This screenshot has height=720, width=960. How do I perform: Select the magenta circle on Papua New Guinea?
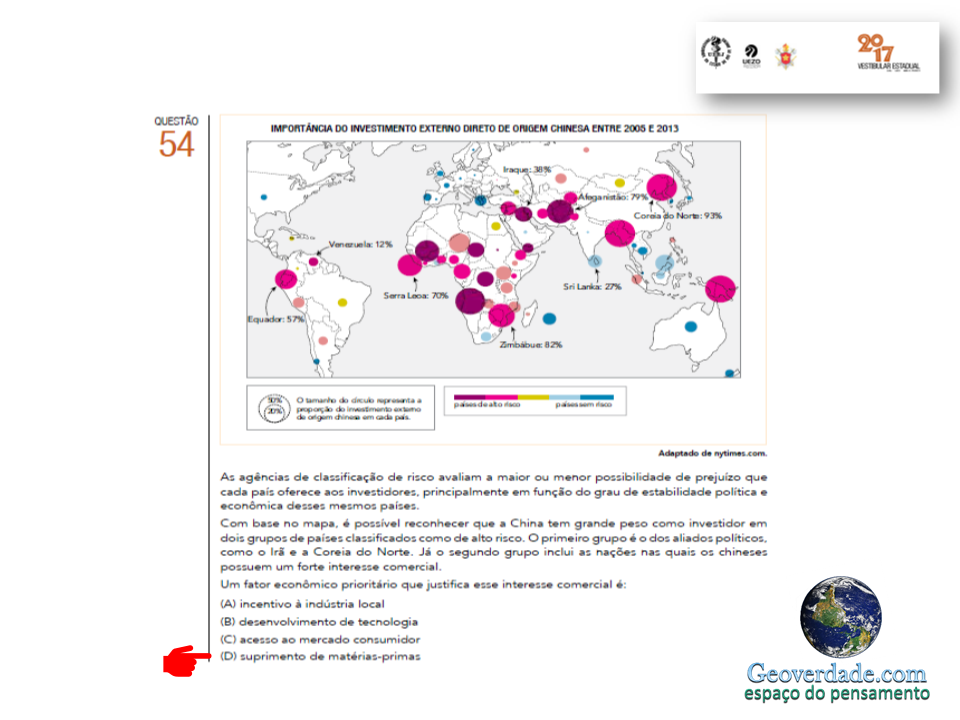pos(720,288)
